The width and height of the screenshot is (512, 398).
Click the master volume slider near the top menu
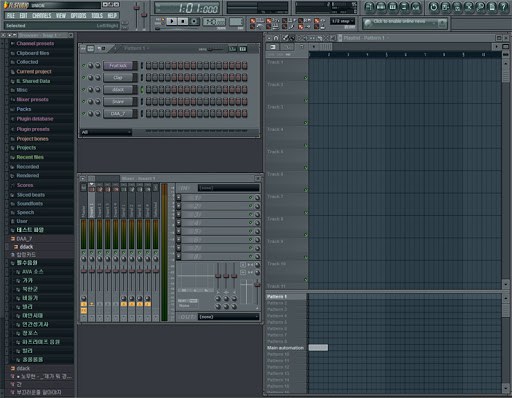coord(136,8)
